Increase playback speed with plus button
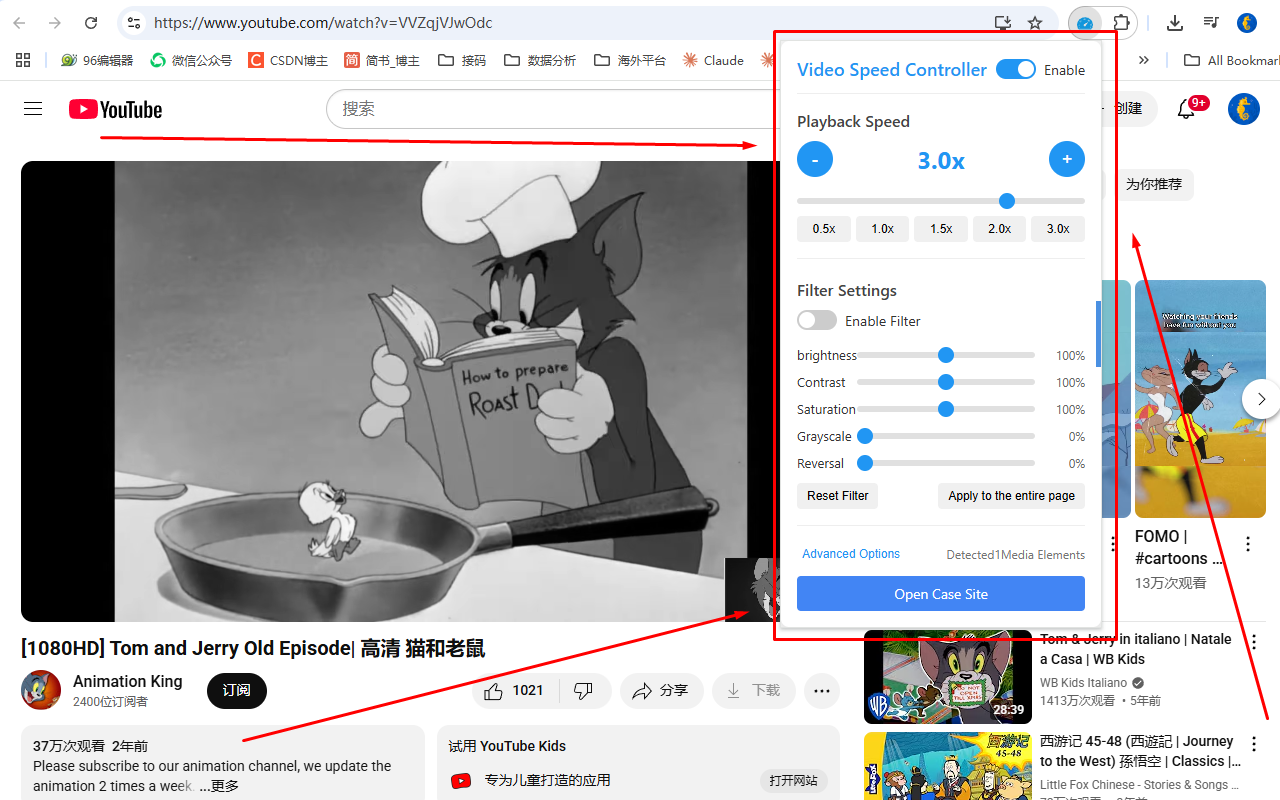This screenshot has height=800, width=1280. tap(1067, 159)
